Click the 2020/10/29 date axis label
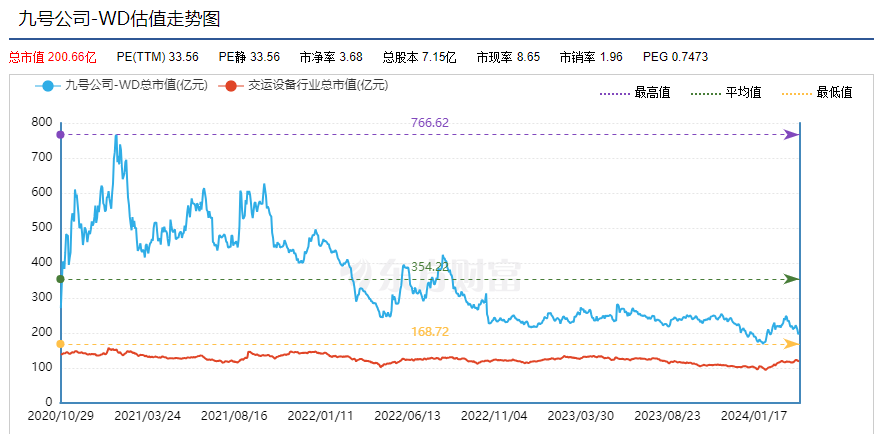This screenshot has height=434, width=876. click(60, 417)
